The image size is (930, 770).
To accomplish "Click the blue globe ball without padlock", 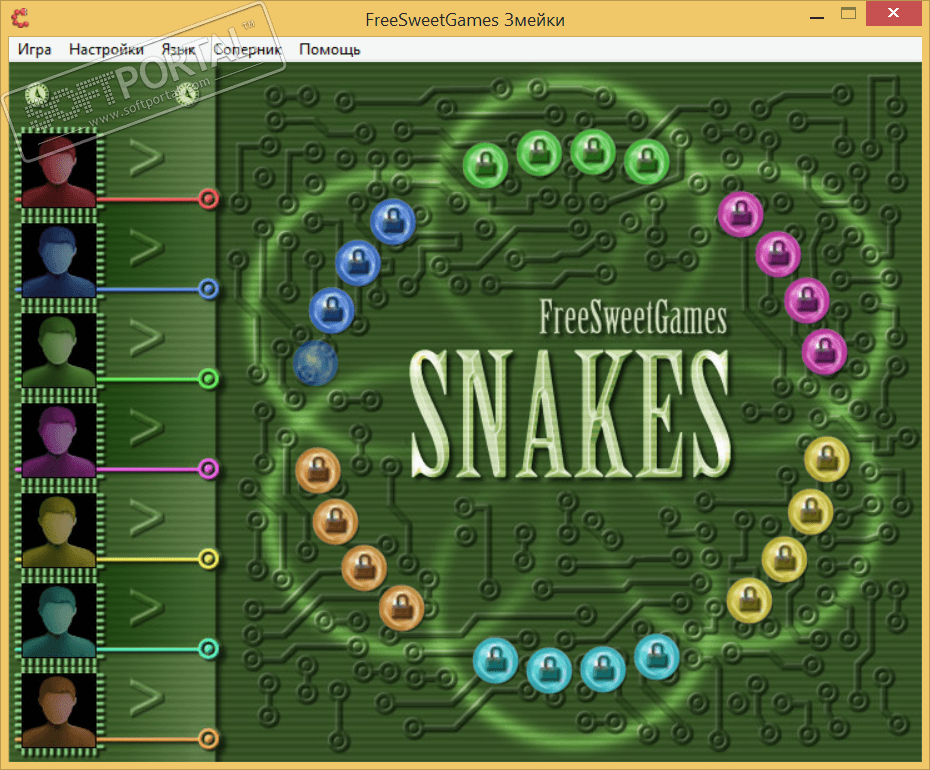I will tap(316, 363).
